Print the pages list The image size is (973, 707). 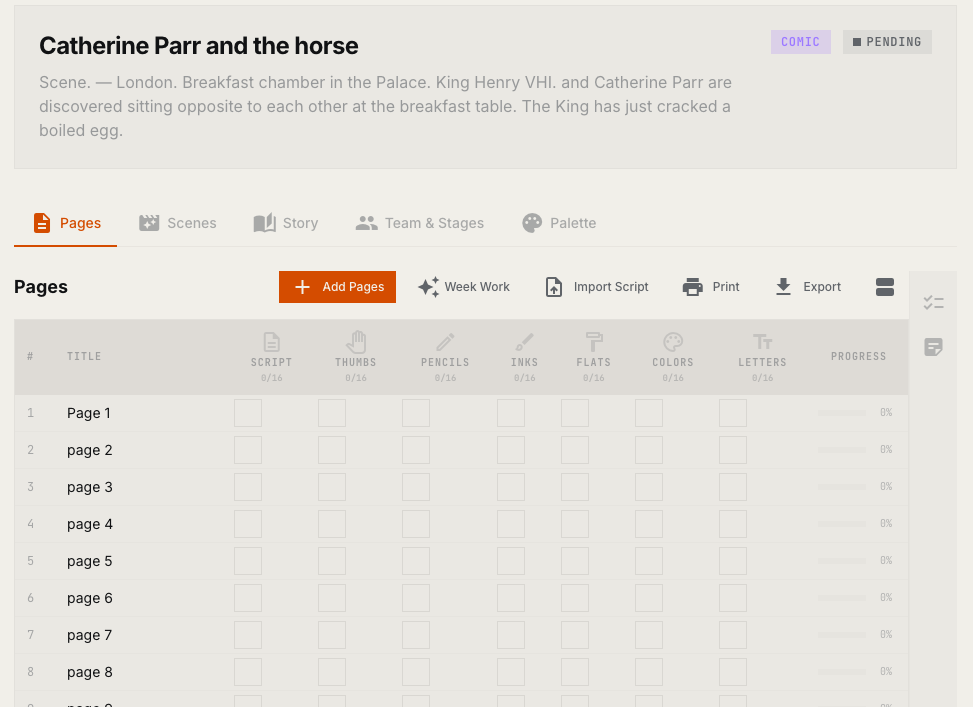(x=711, y=287)
